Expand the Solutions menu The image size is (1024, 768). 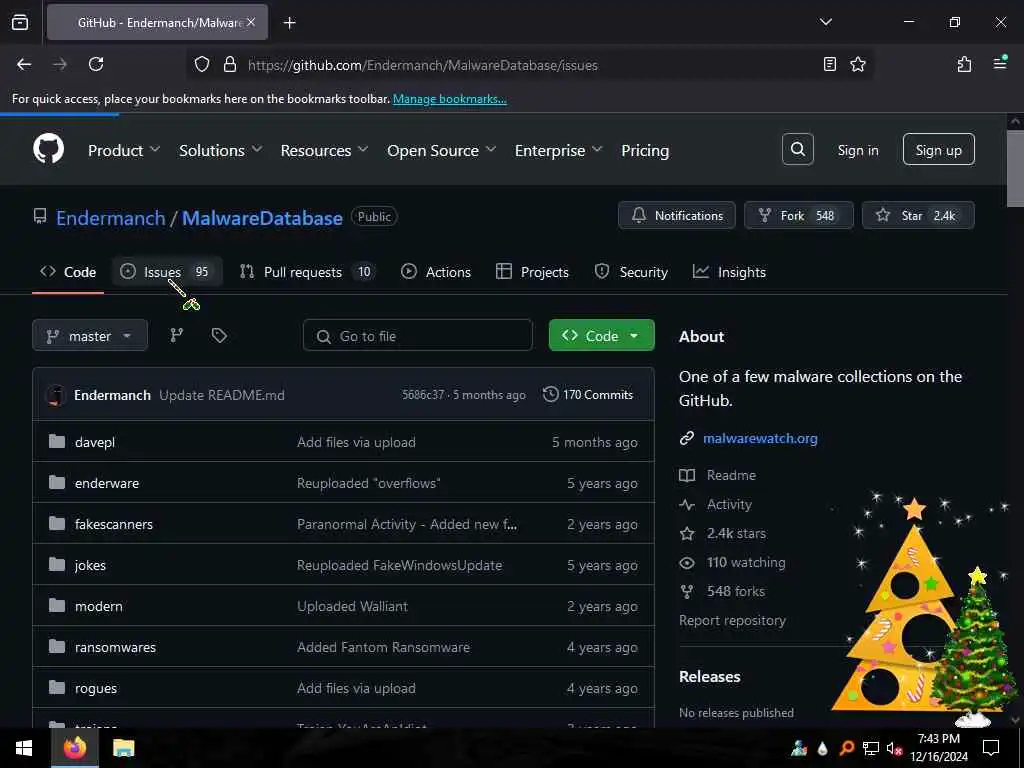(x=221, y=150)
